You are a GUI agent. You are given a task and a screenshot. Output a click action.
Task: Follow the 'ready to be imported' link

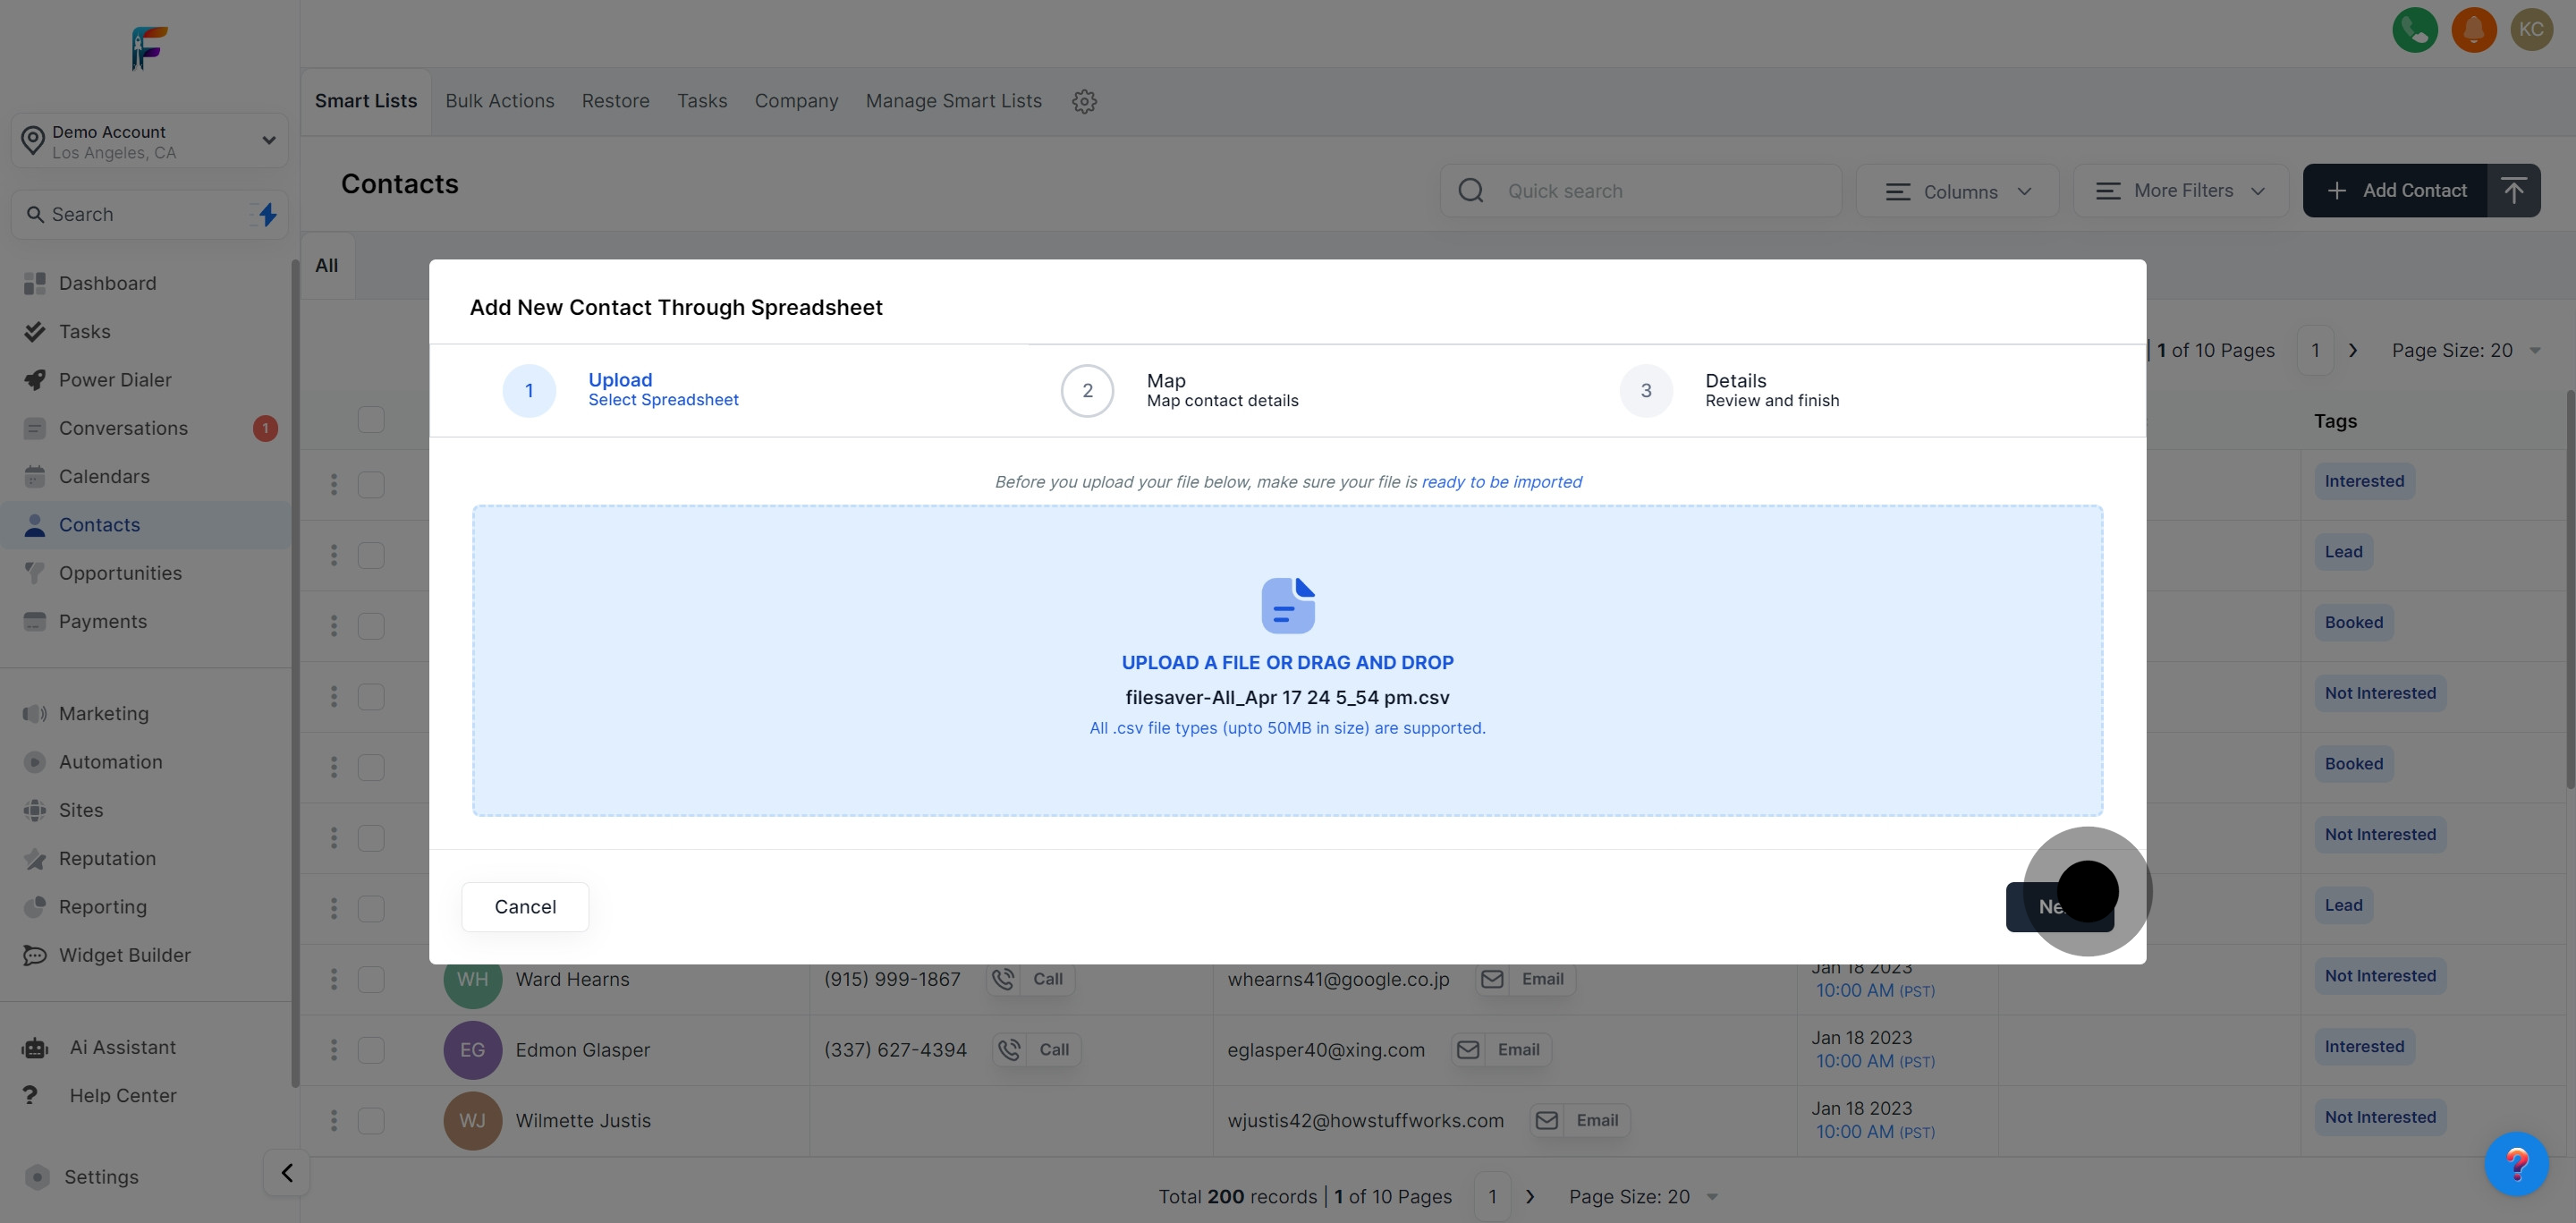(1501, 482)
